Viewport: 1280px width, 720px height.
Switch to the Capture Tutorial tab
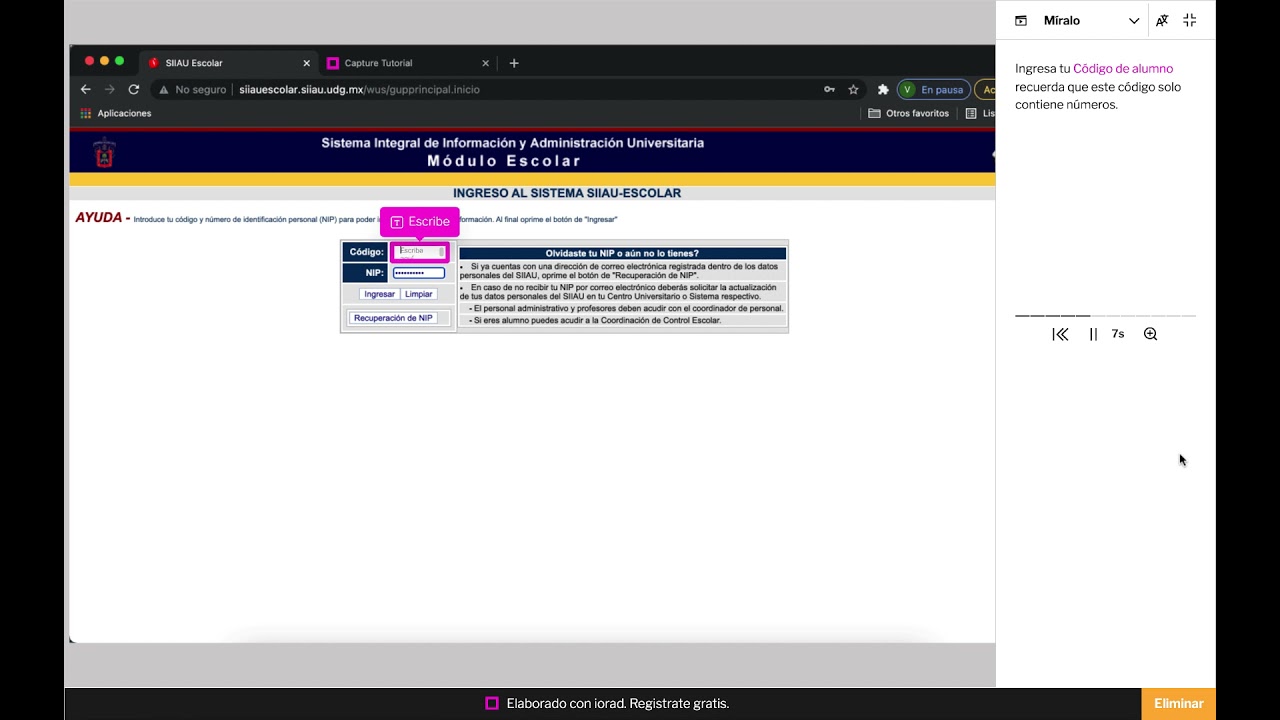point(378,63)
